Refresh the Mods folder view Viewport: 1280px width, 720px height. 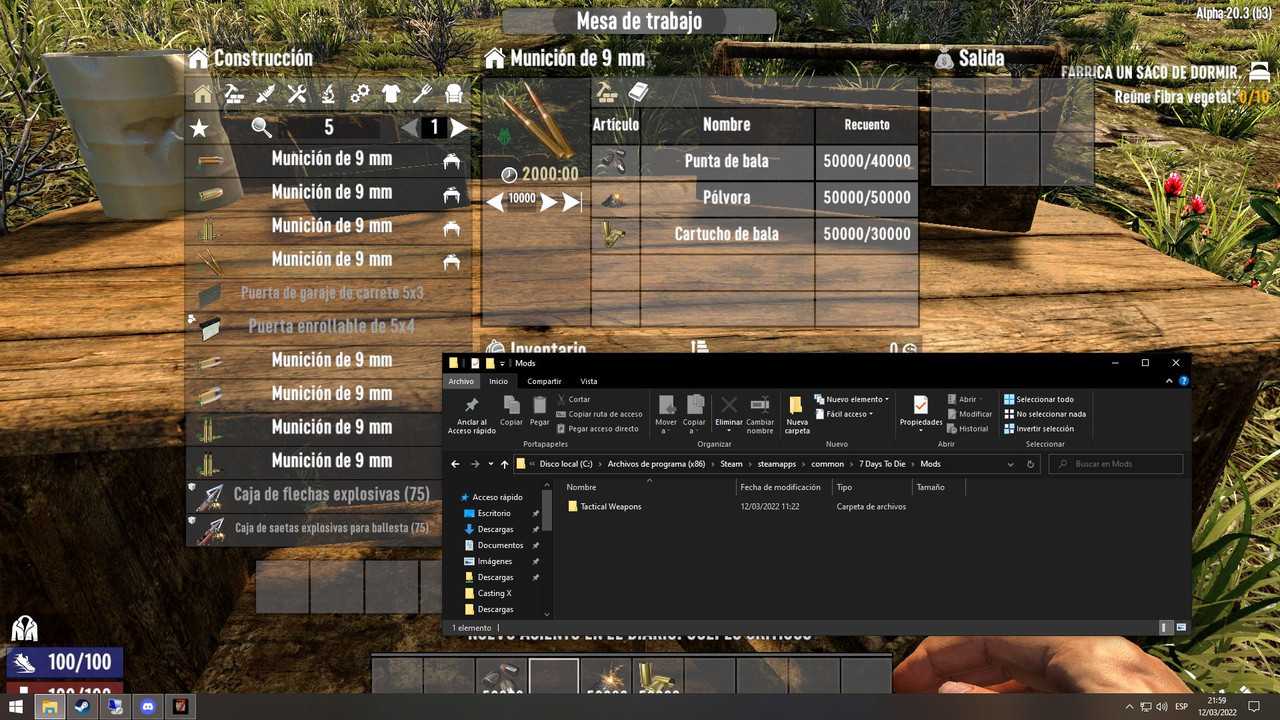pos(1031,464)
